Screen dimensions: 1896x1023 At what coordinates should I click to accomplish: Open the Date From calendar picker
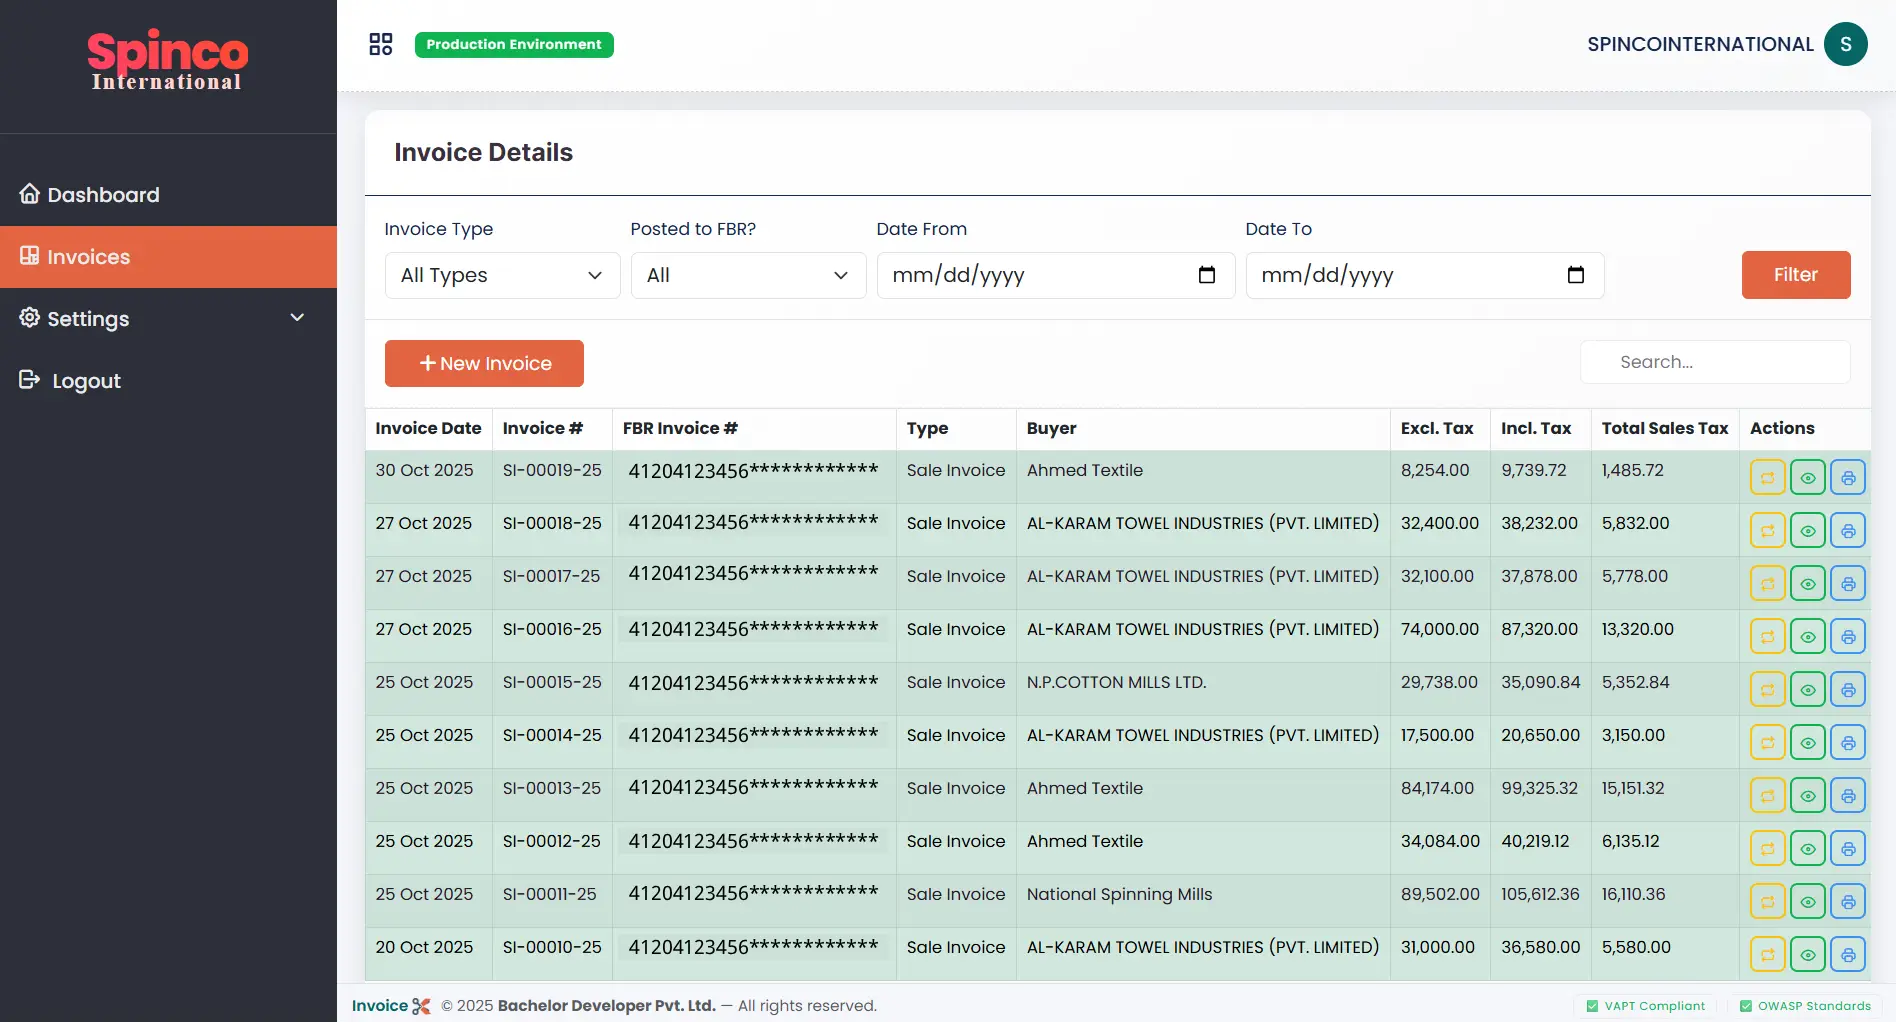point(1206,275)
